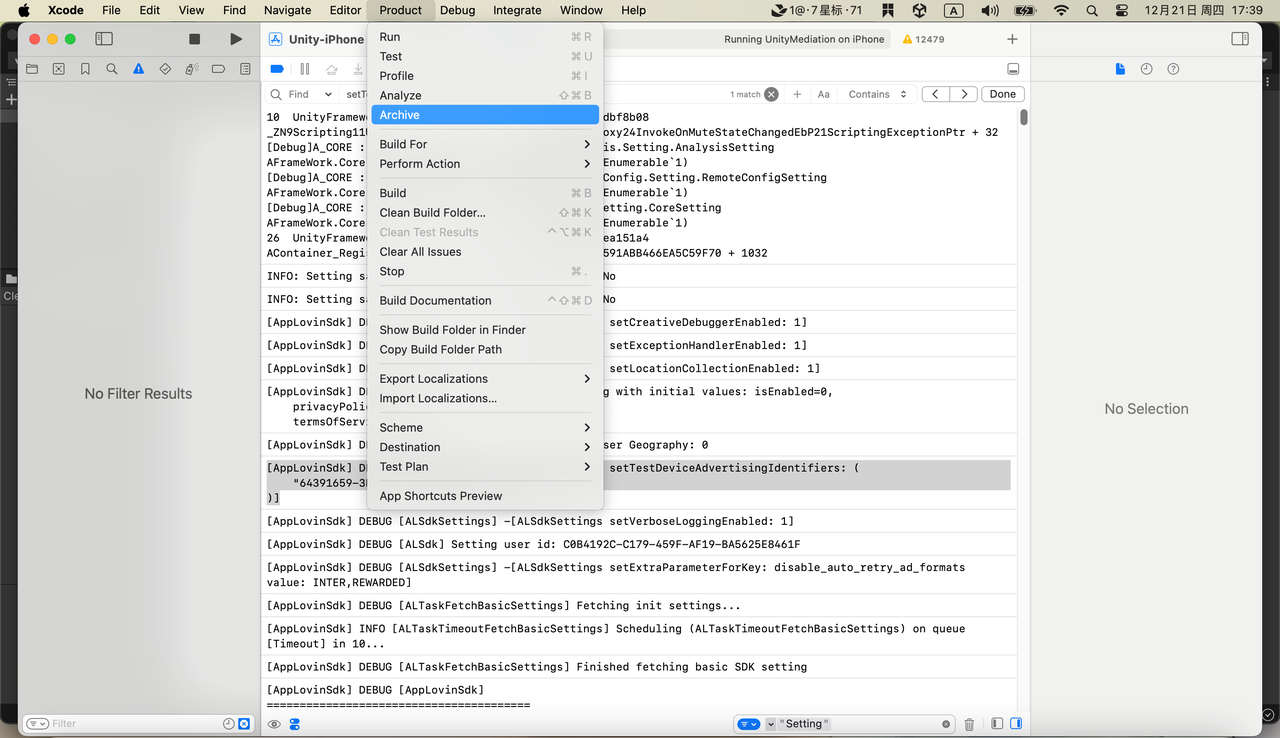This screenshot has width=1280, height=738.
Task: Toggle the inspectors panel button at top right
Action: coord(1240,39)
